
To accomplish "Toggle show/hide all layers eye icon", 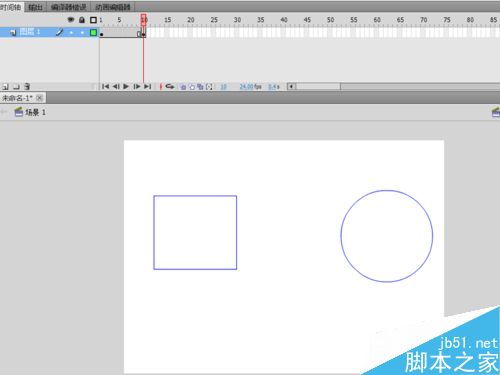I will 71,20.
